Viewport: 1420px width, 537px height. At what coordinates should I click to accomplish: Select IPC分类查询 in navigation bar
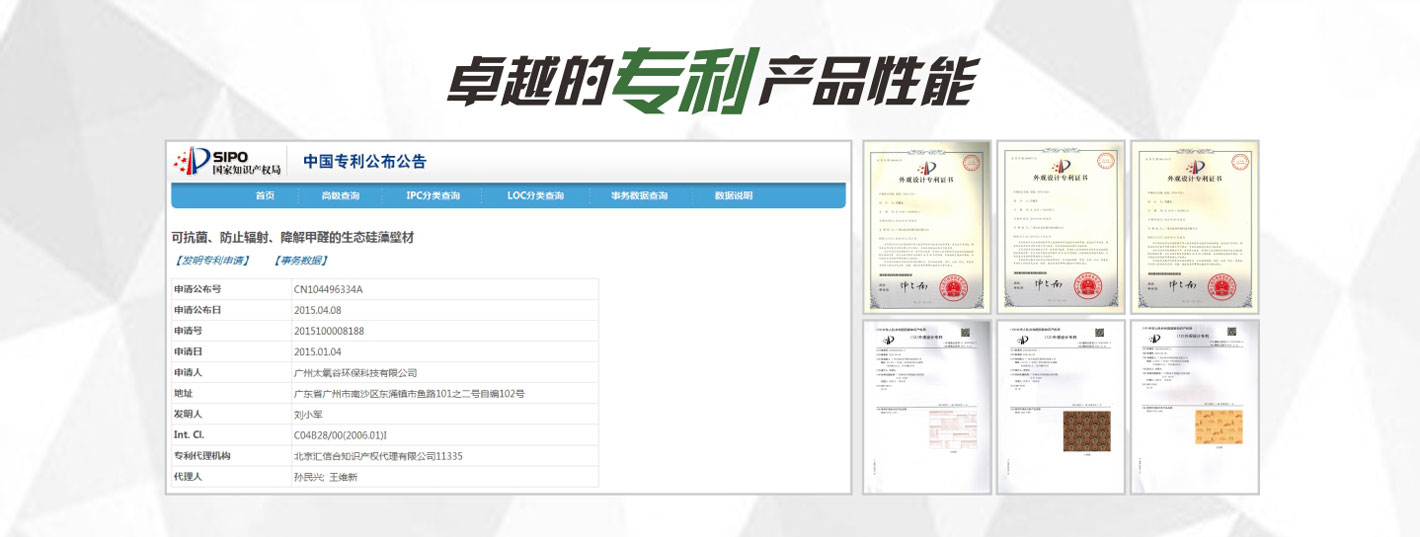point(433,196)
